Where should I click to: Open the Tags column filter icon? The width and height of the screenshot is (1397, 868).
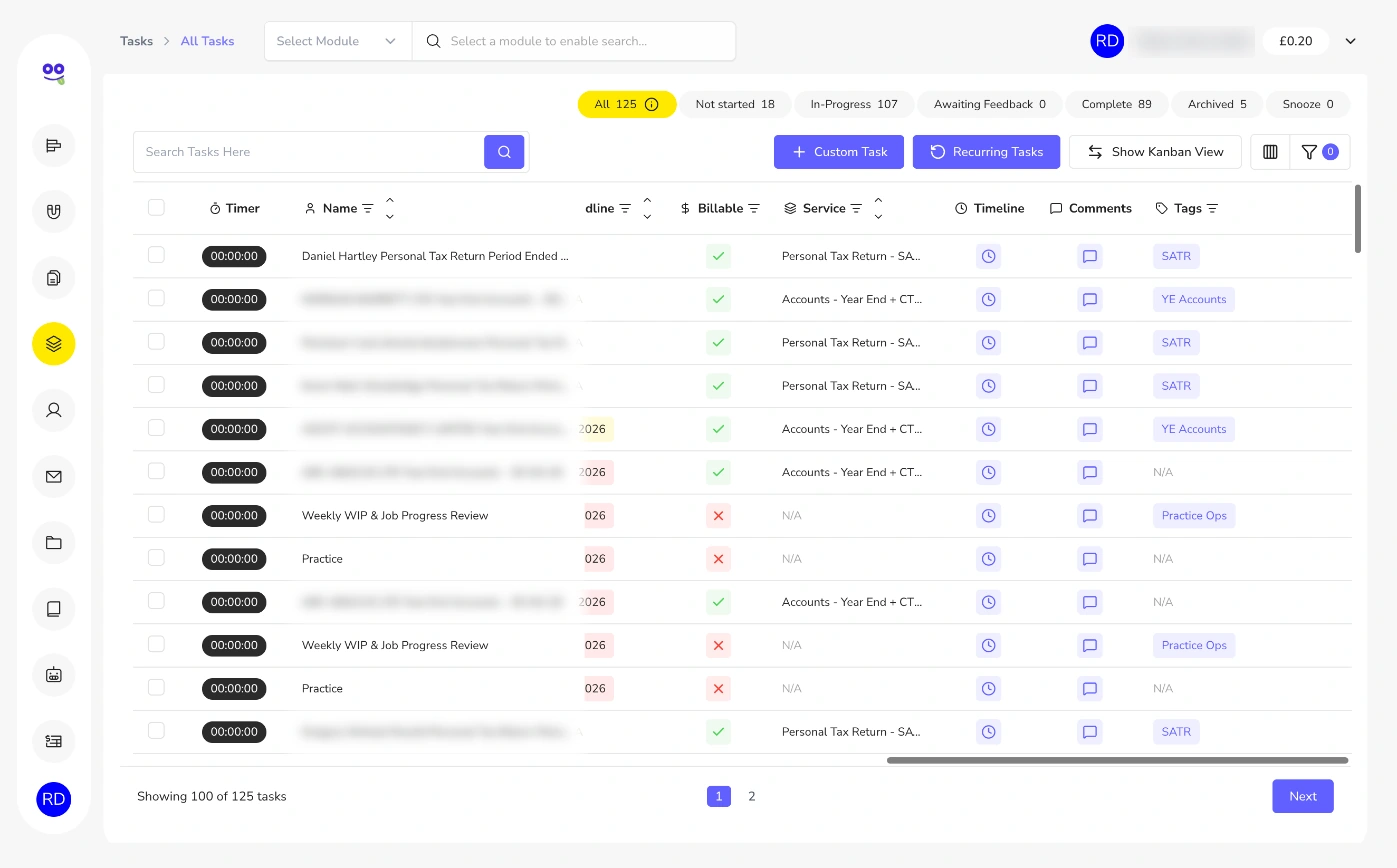pyautogui.click(x=1212, y=208)
